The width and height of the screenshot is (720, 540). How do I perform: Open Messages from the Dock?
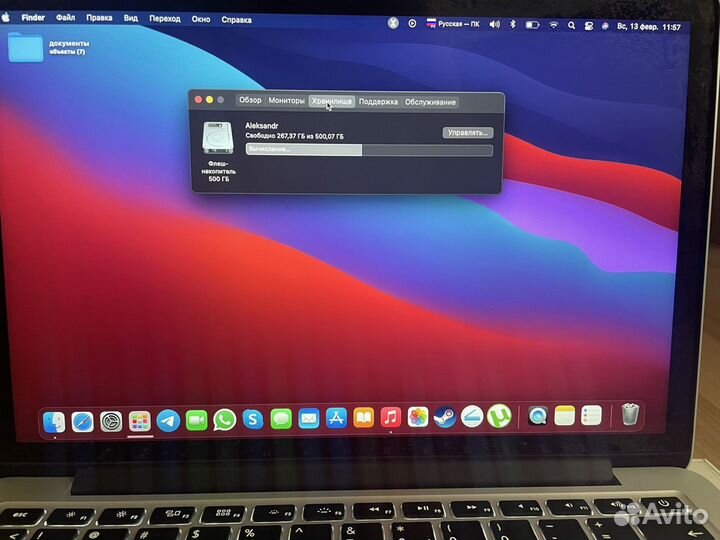[x=281, y=419]
